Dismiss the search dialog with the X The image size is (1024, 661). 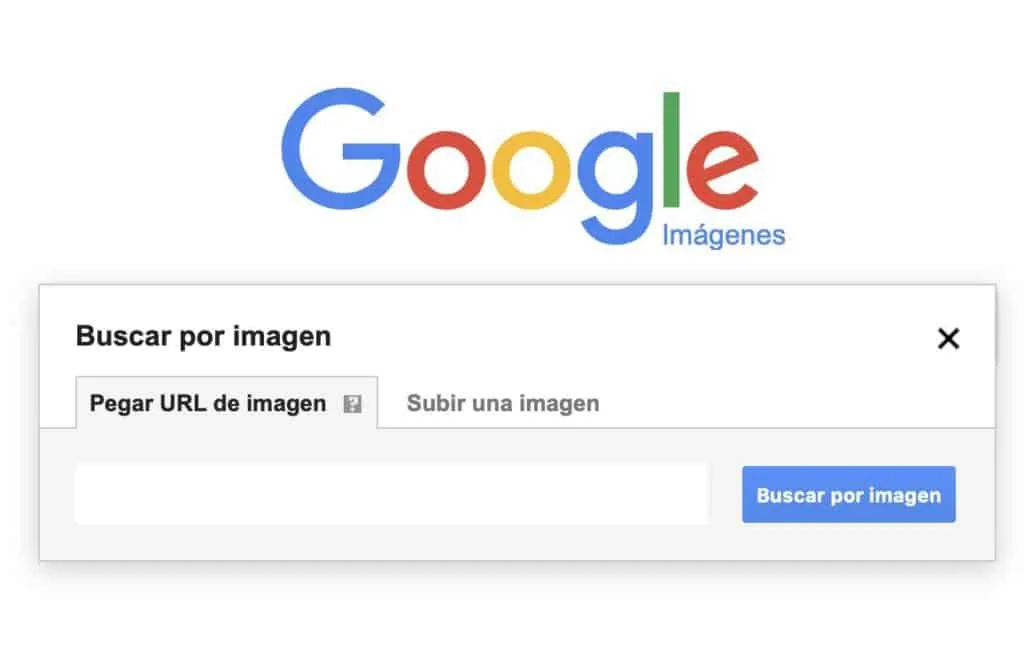click(948, 339)
